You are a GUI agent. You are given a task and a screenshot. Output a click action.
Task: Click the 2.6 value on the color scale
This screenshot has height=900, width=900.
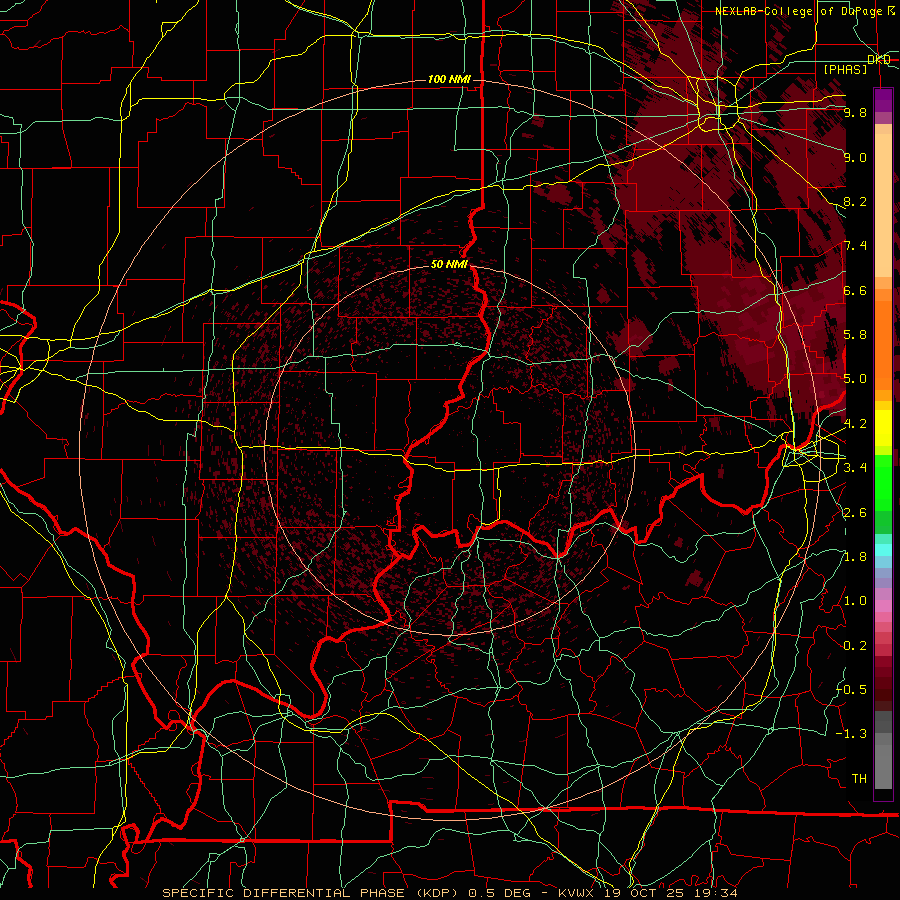(x=855, y=512)
